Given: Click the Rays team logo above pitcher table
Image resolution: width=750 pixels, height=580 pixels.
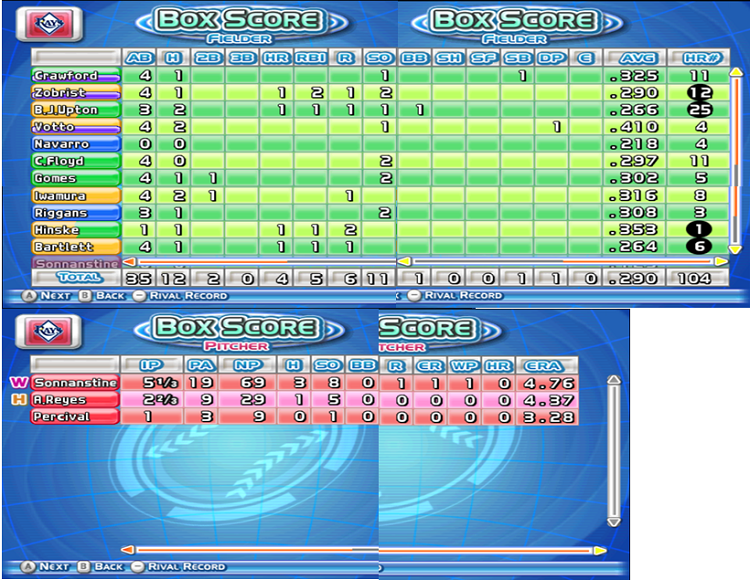Looking at the screenshot, I should tap(49, 331).
